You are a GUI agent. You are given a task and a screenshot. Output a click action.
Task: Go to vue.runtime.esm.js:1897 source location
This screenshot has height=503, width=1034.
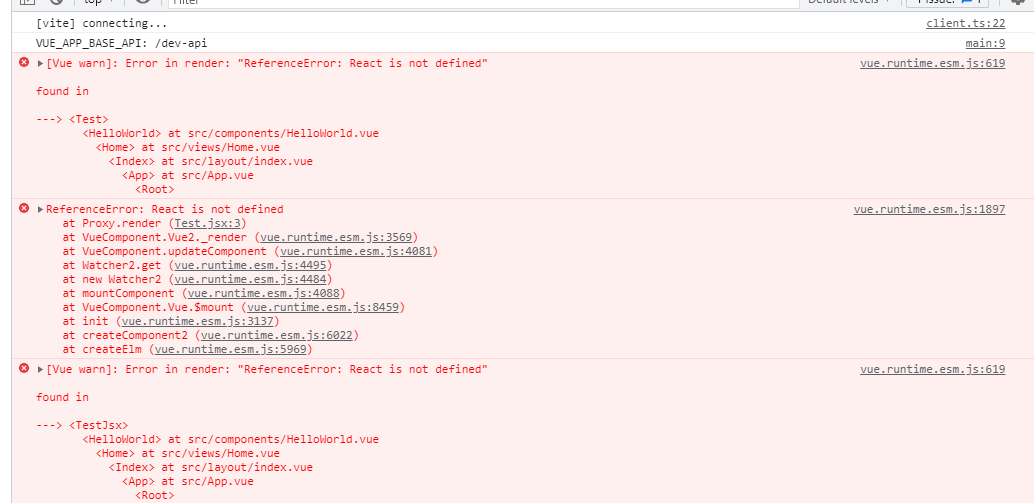(929, 209)
